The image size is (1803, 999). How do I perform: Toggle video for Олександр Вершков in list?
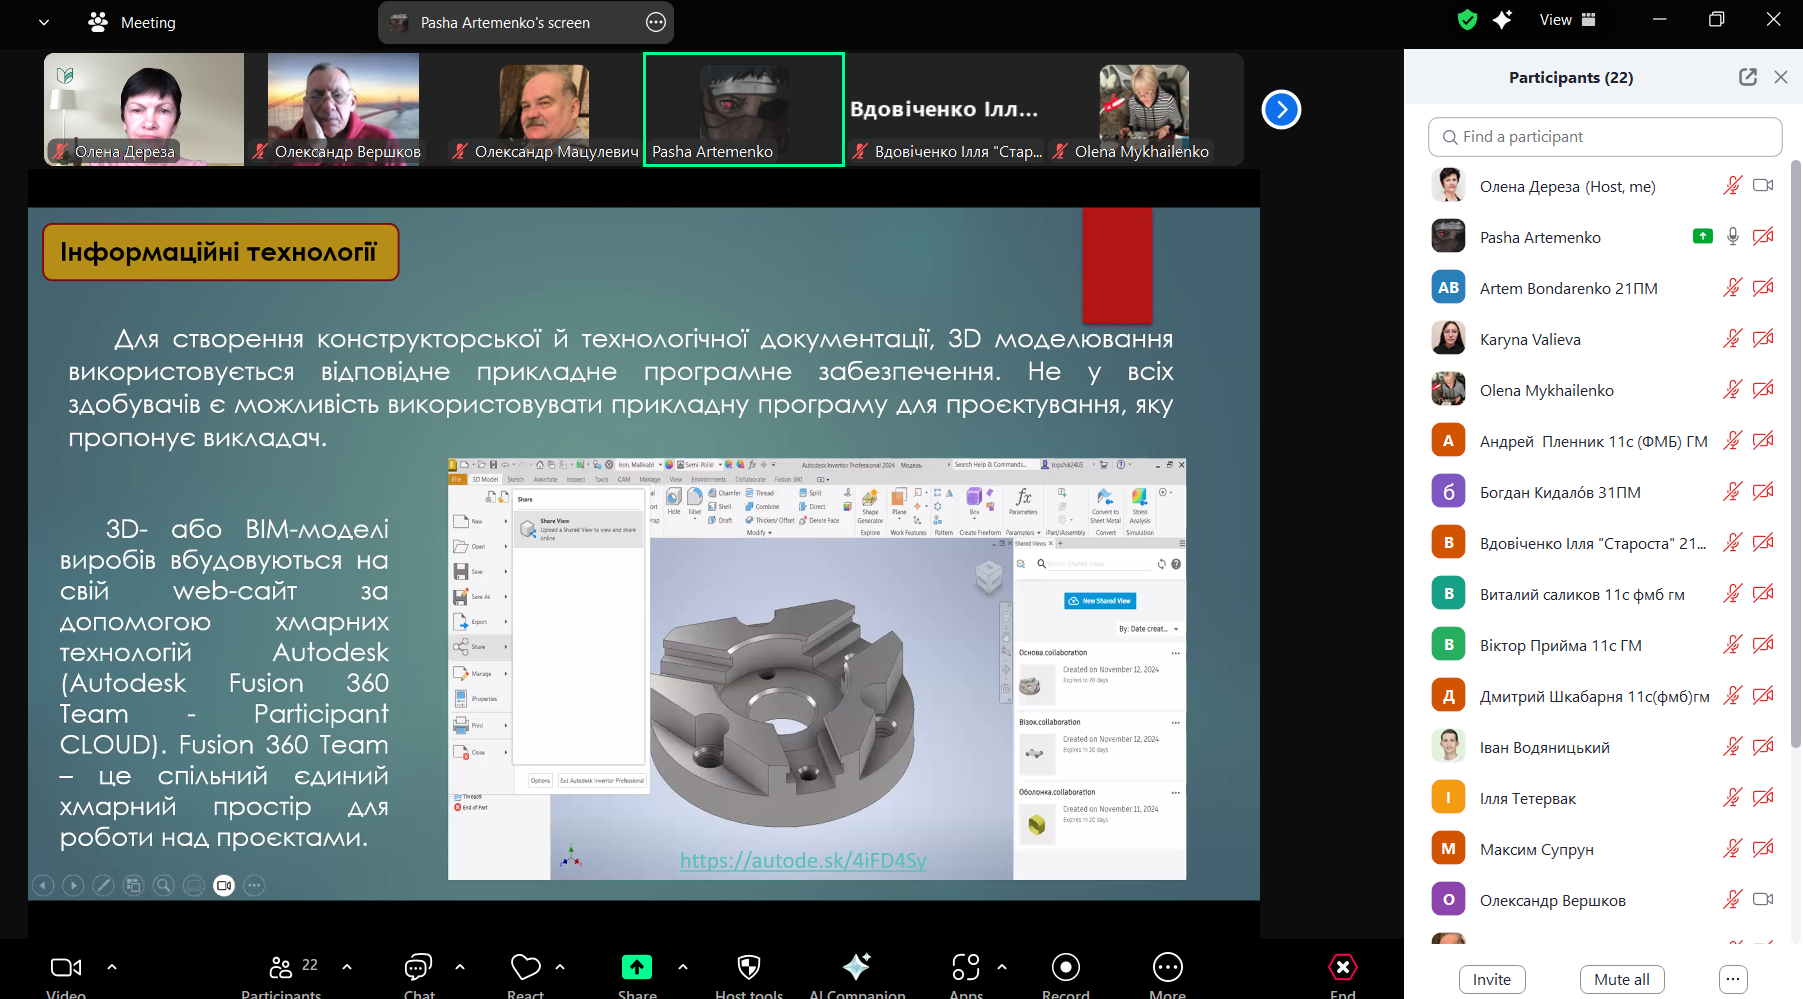click(x=1763, y=900)
